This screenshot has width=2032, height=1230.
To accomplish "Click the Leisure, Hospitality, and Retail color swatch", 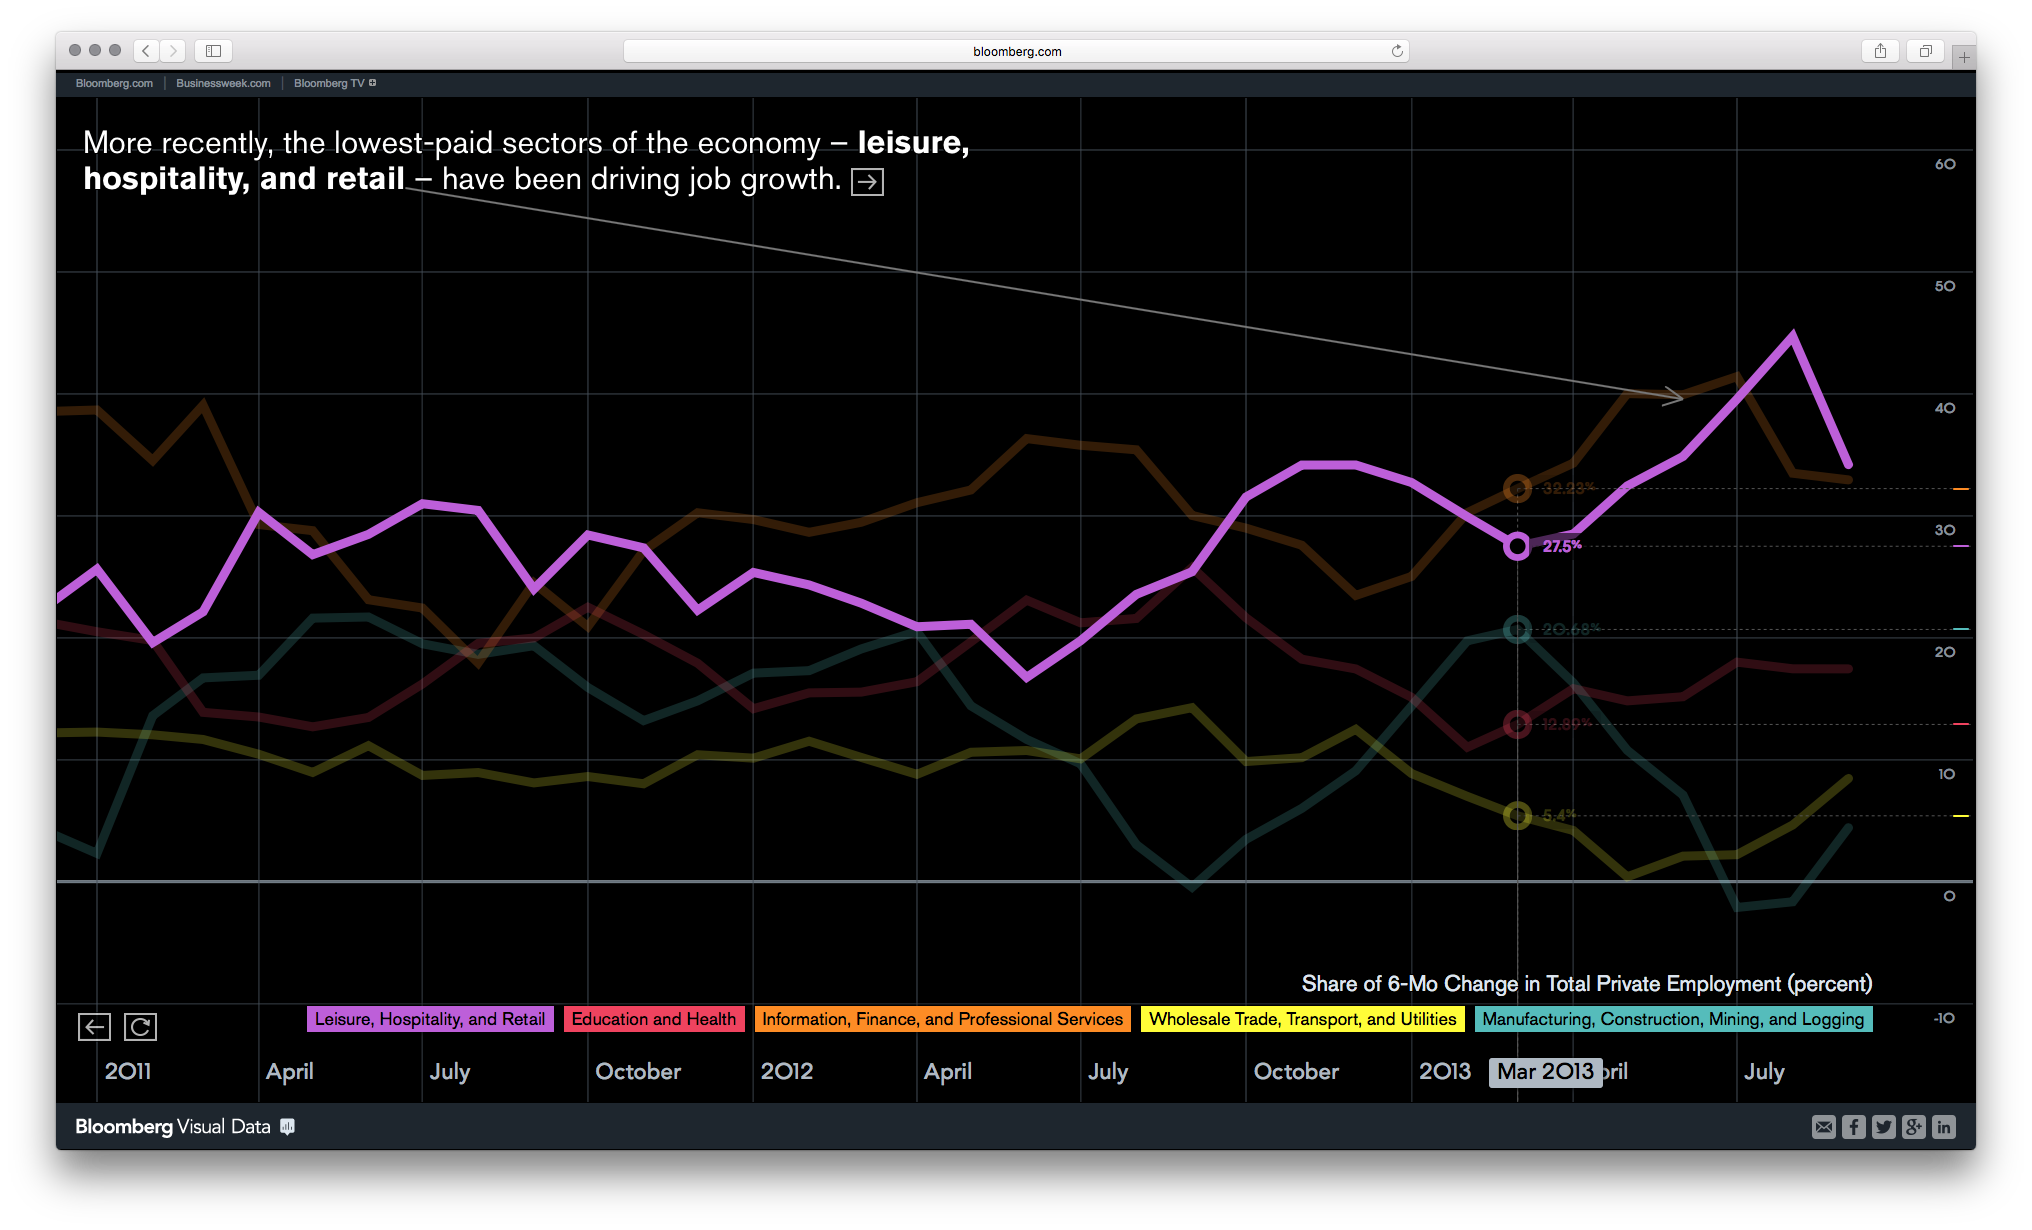I will [x=430, y=1019].
